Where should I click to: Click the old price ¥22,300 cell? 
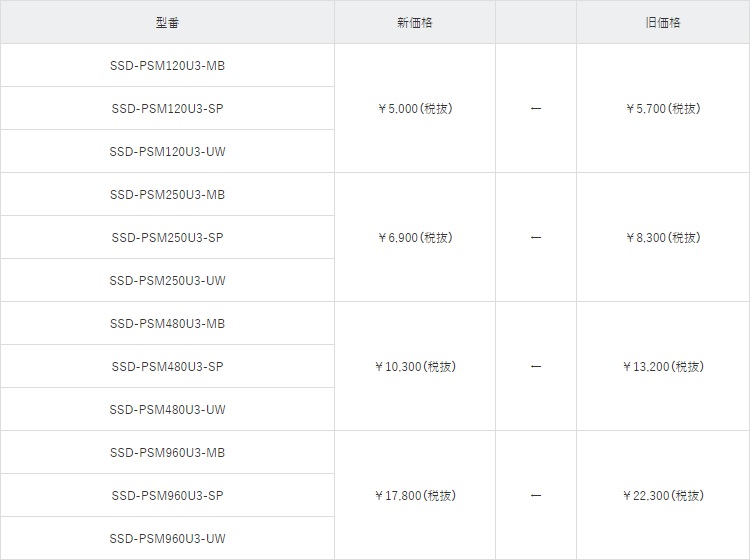[662, 495]
